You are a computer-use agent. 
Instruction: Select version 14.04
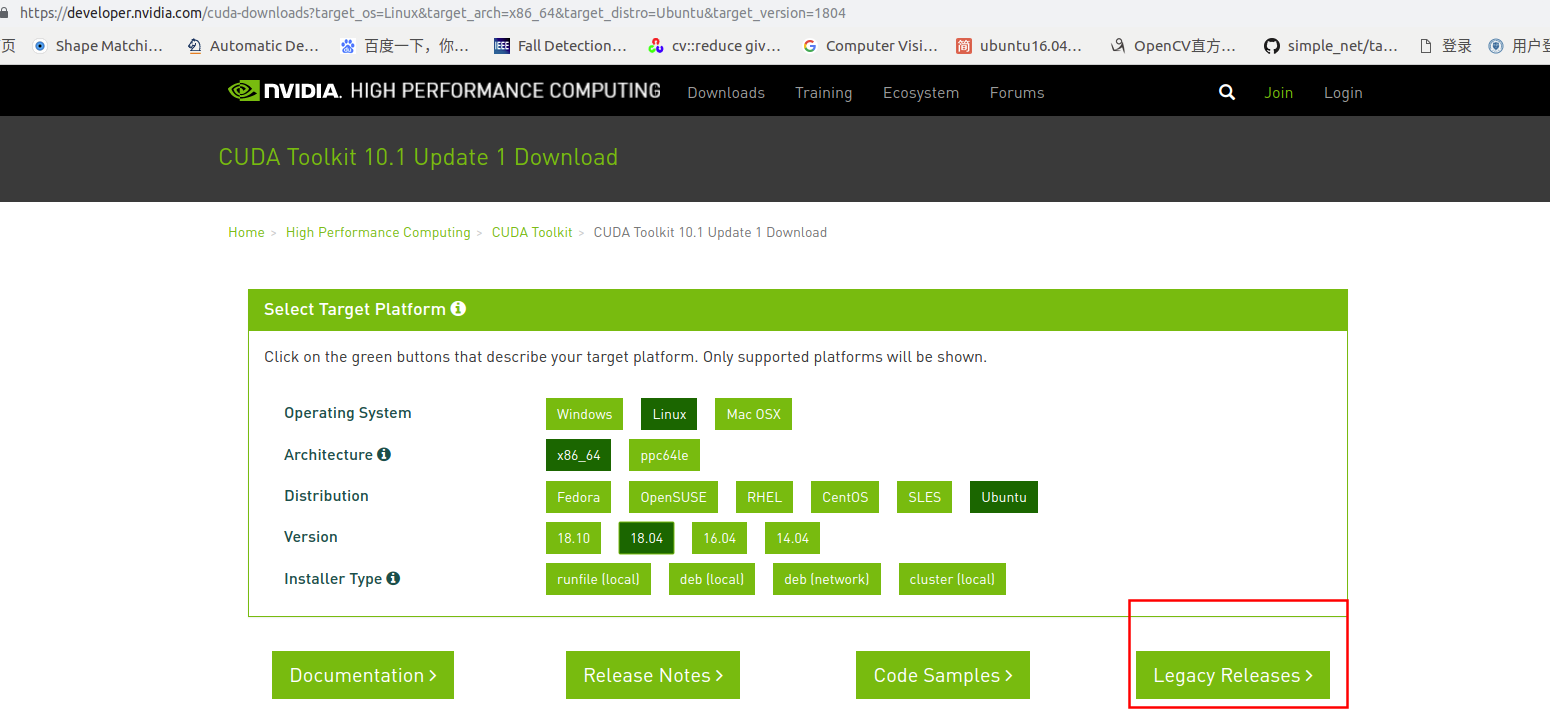(x=793, y=538)
